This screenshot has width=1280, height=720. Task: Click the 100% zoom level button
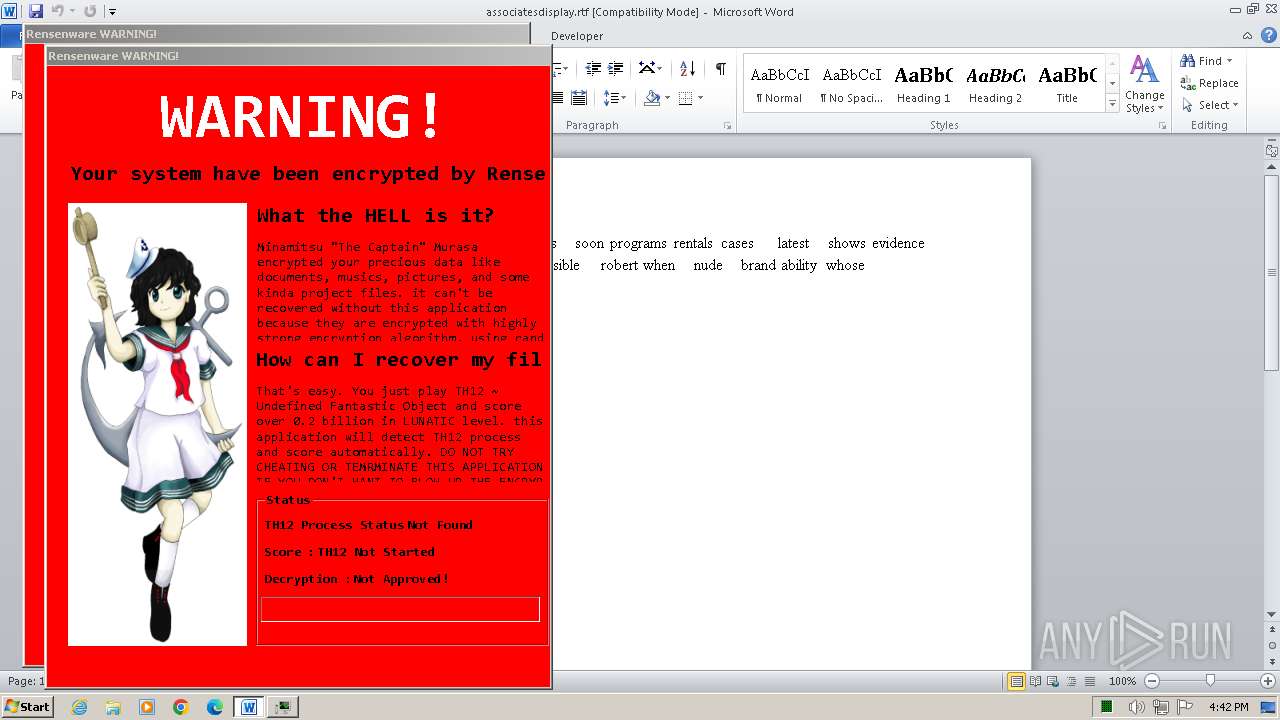(x=1122, y=681)
